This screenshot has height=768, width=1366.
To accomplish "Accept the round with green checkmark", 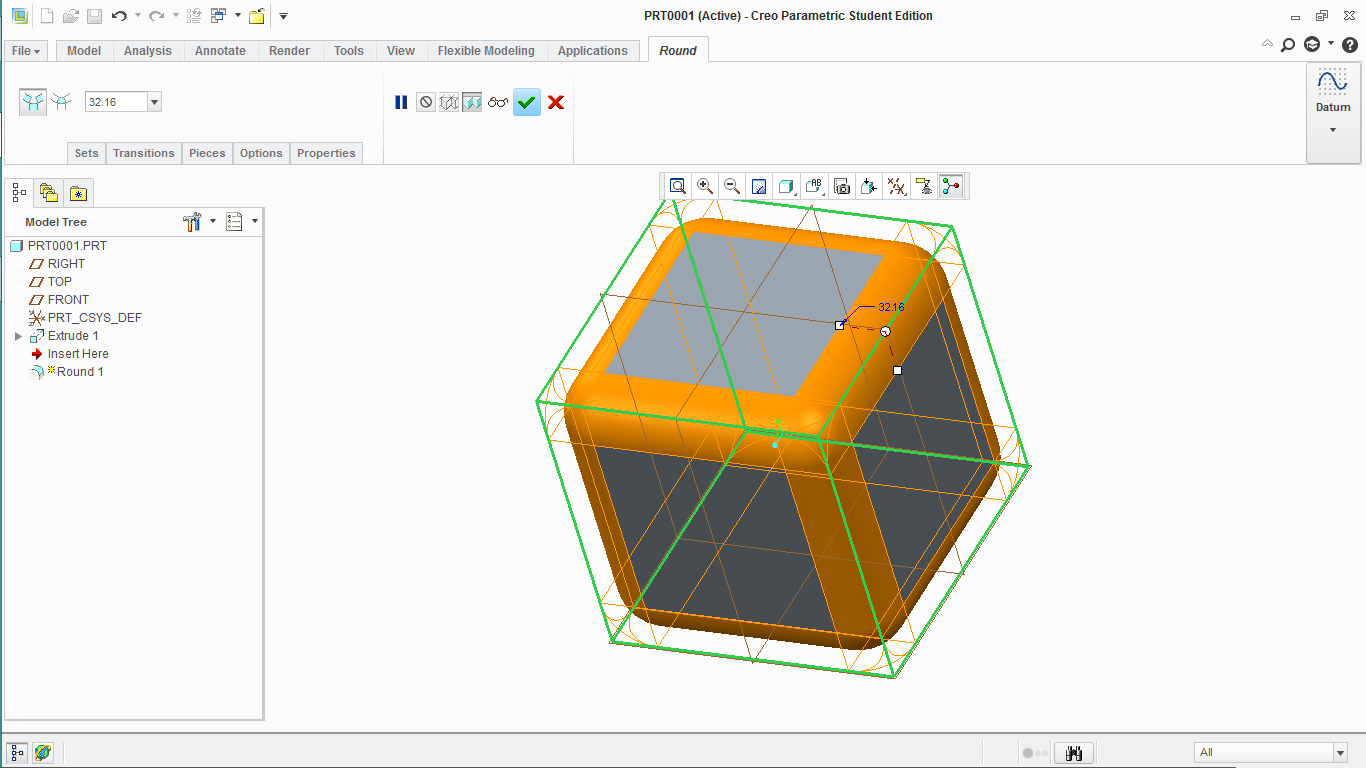I will coord(527,102).
